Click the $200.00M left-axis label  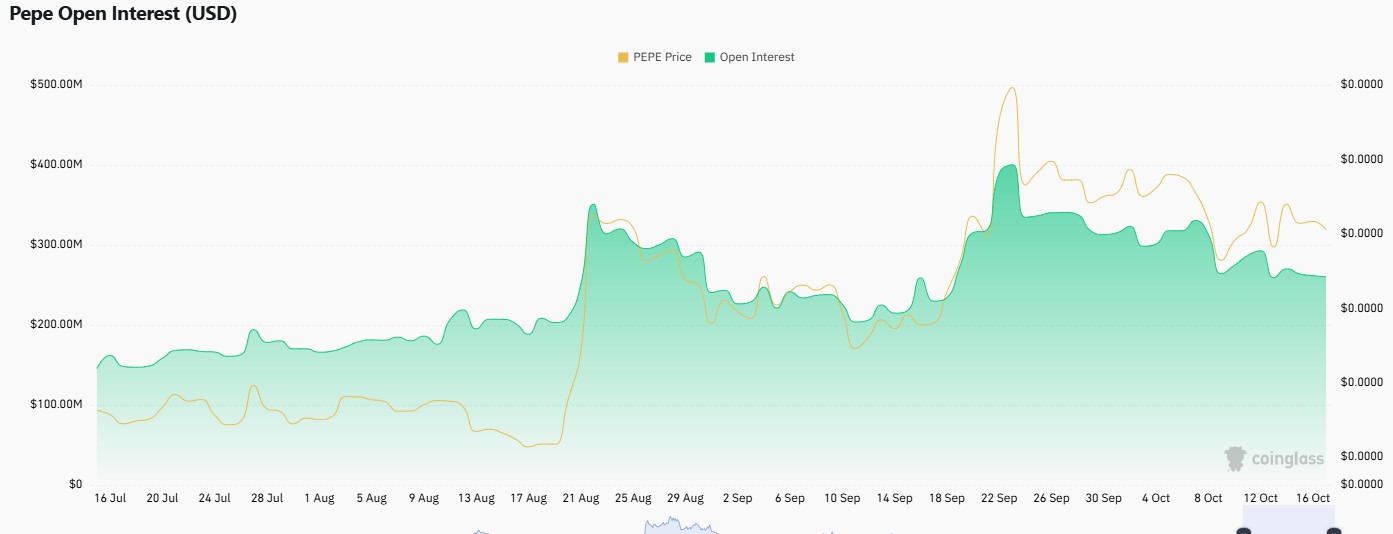click(56, 324)
